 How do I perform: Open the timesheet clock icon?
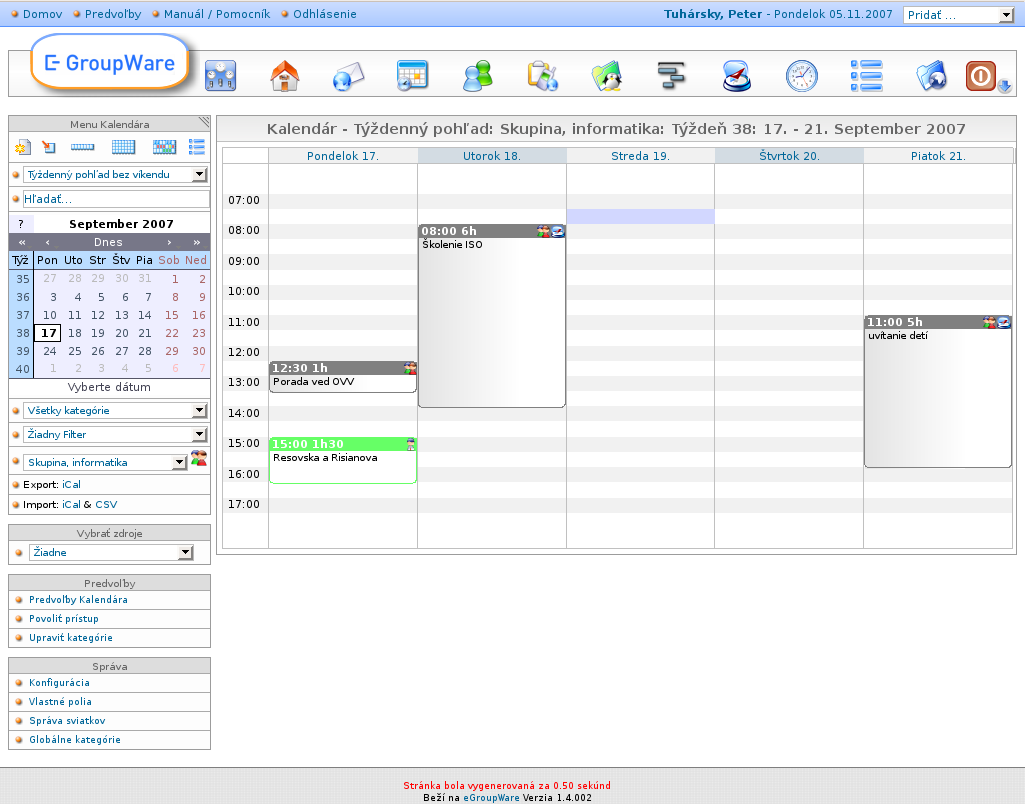[801, 75]
